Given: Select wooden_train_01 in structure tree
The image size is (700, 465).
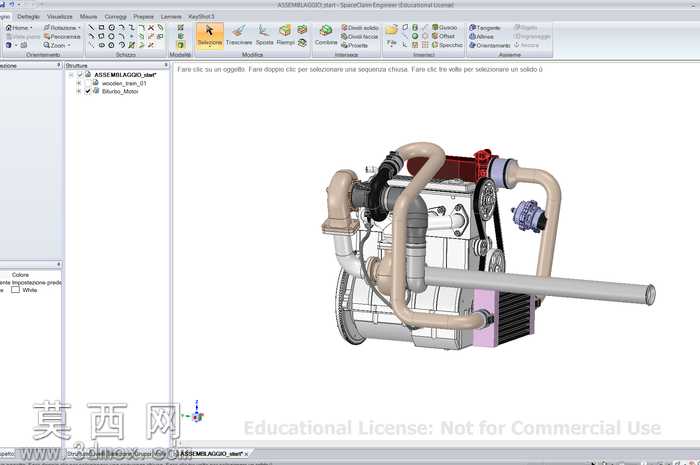Looking at the screenshot, I should tap(124, 83).
